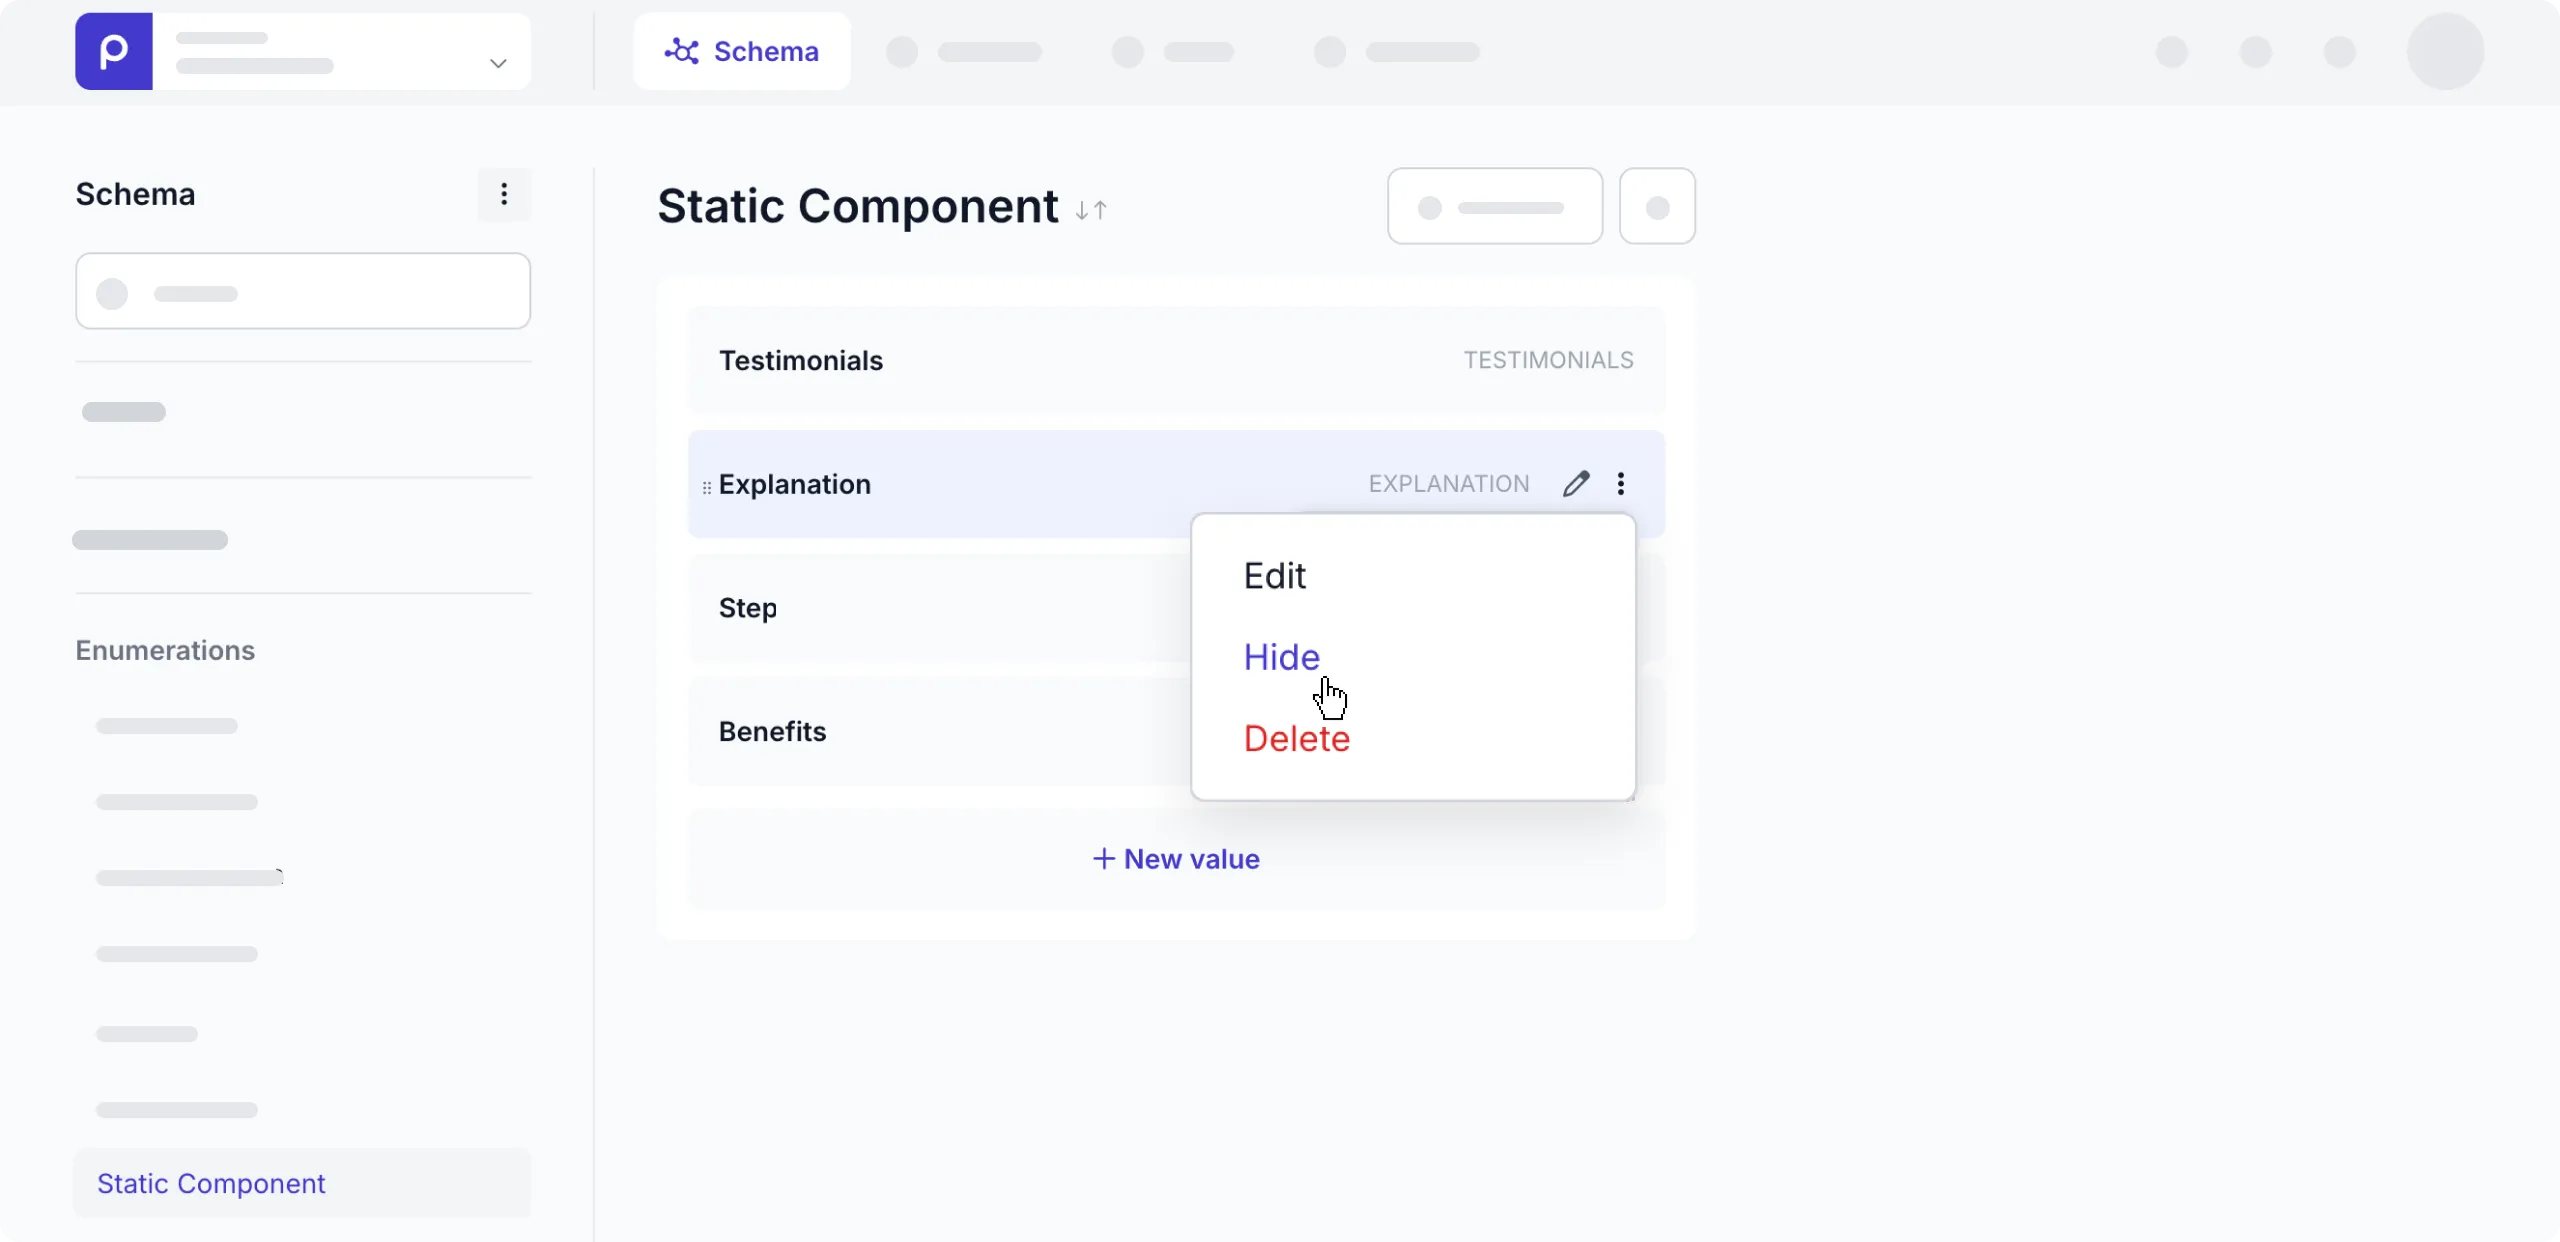Click the middle icon in top-right toolbar
The height and width of the screenshot is (1242, 2560).
tap(2256, 51)
